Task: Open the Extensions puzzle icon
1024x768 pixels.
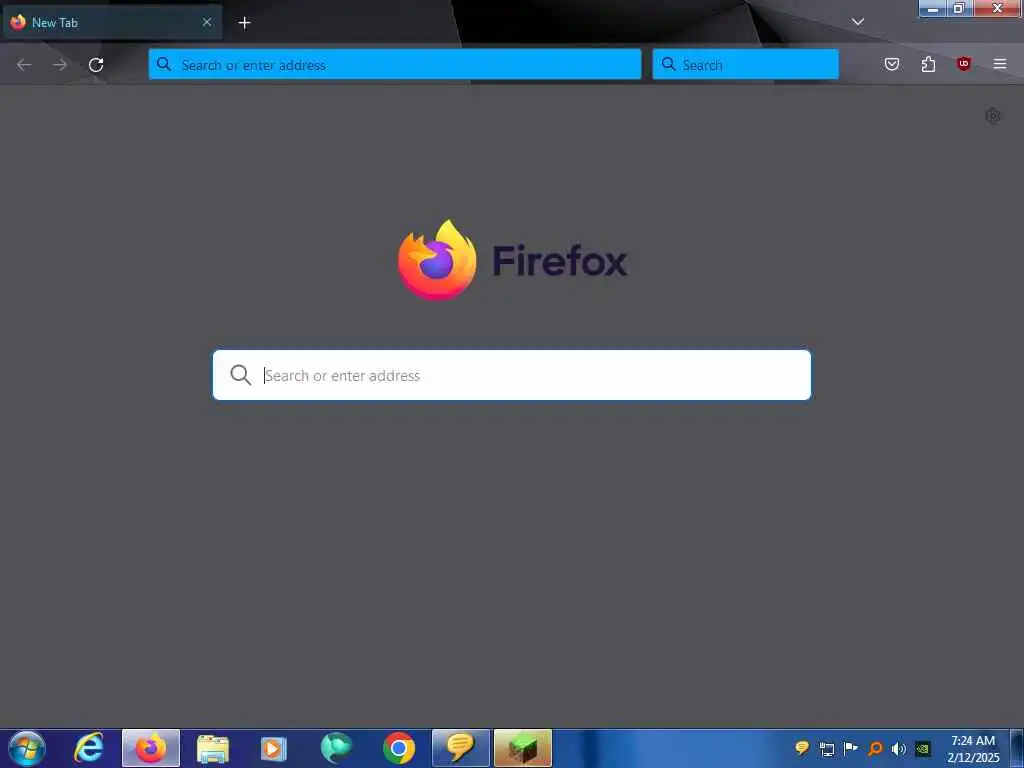Action: tap(928, 64)
